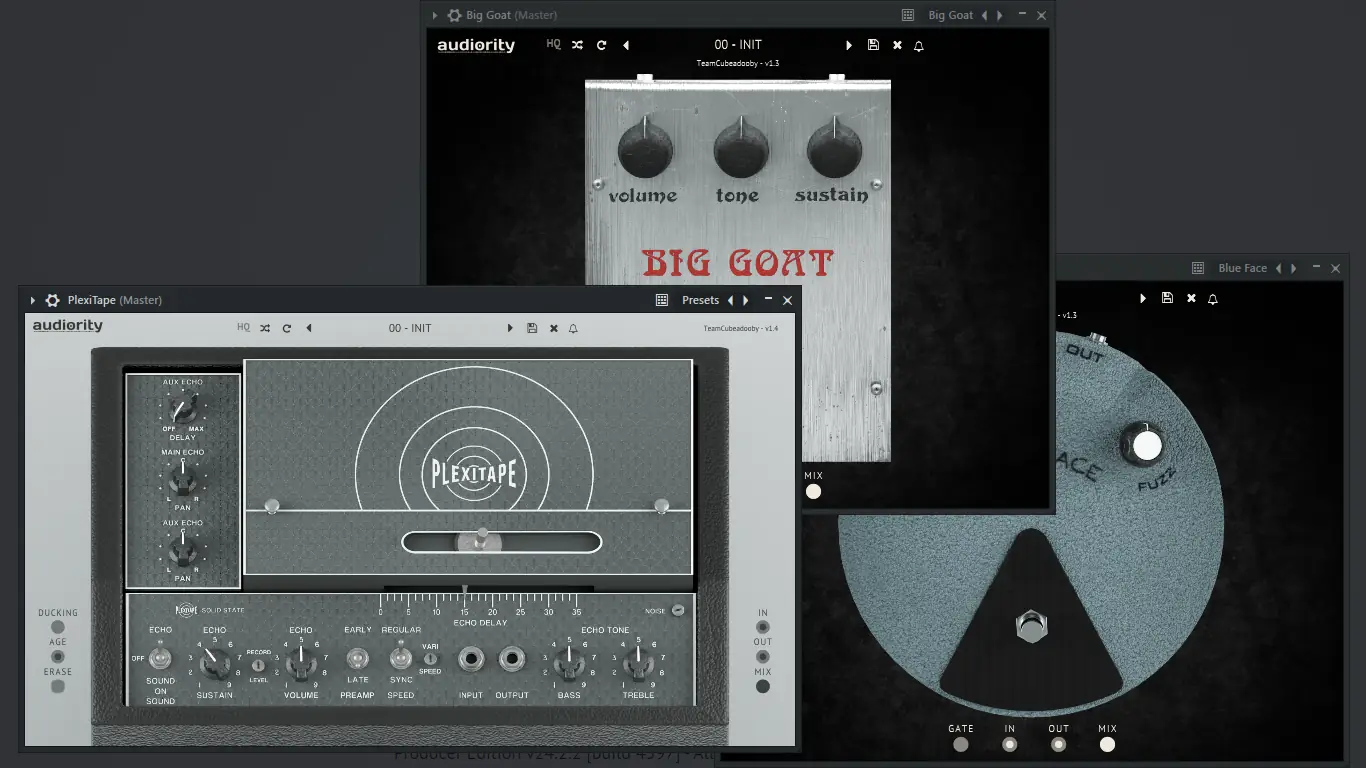Go to previous preset in PlexiTape toolbar

pyautogui.click(x=309, y=328)
